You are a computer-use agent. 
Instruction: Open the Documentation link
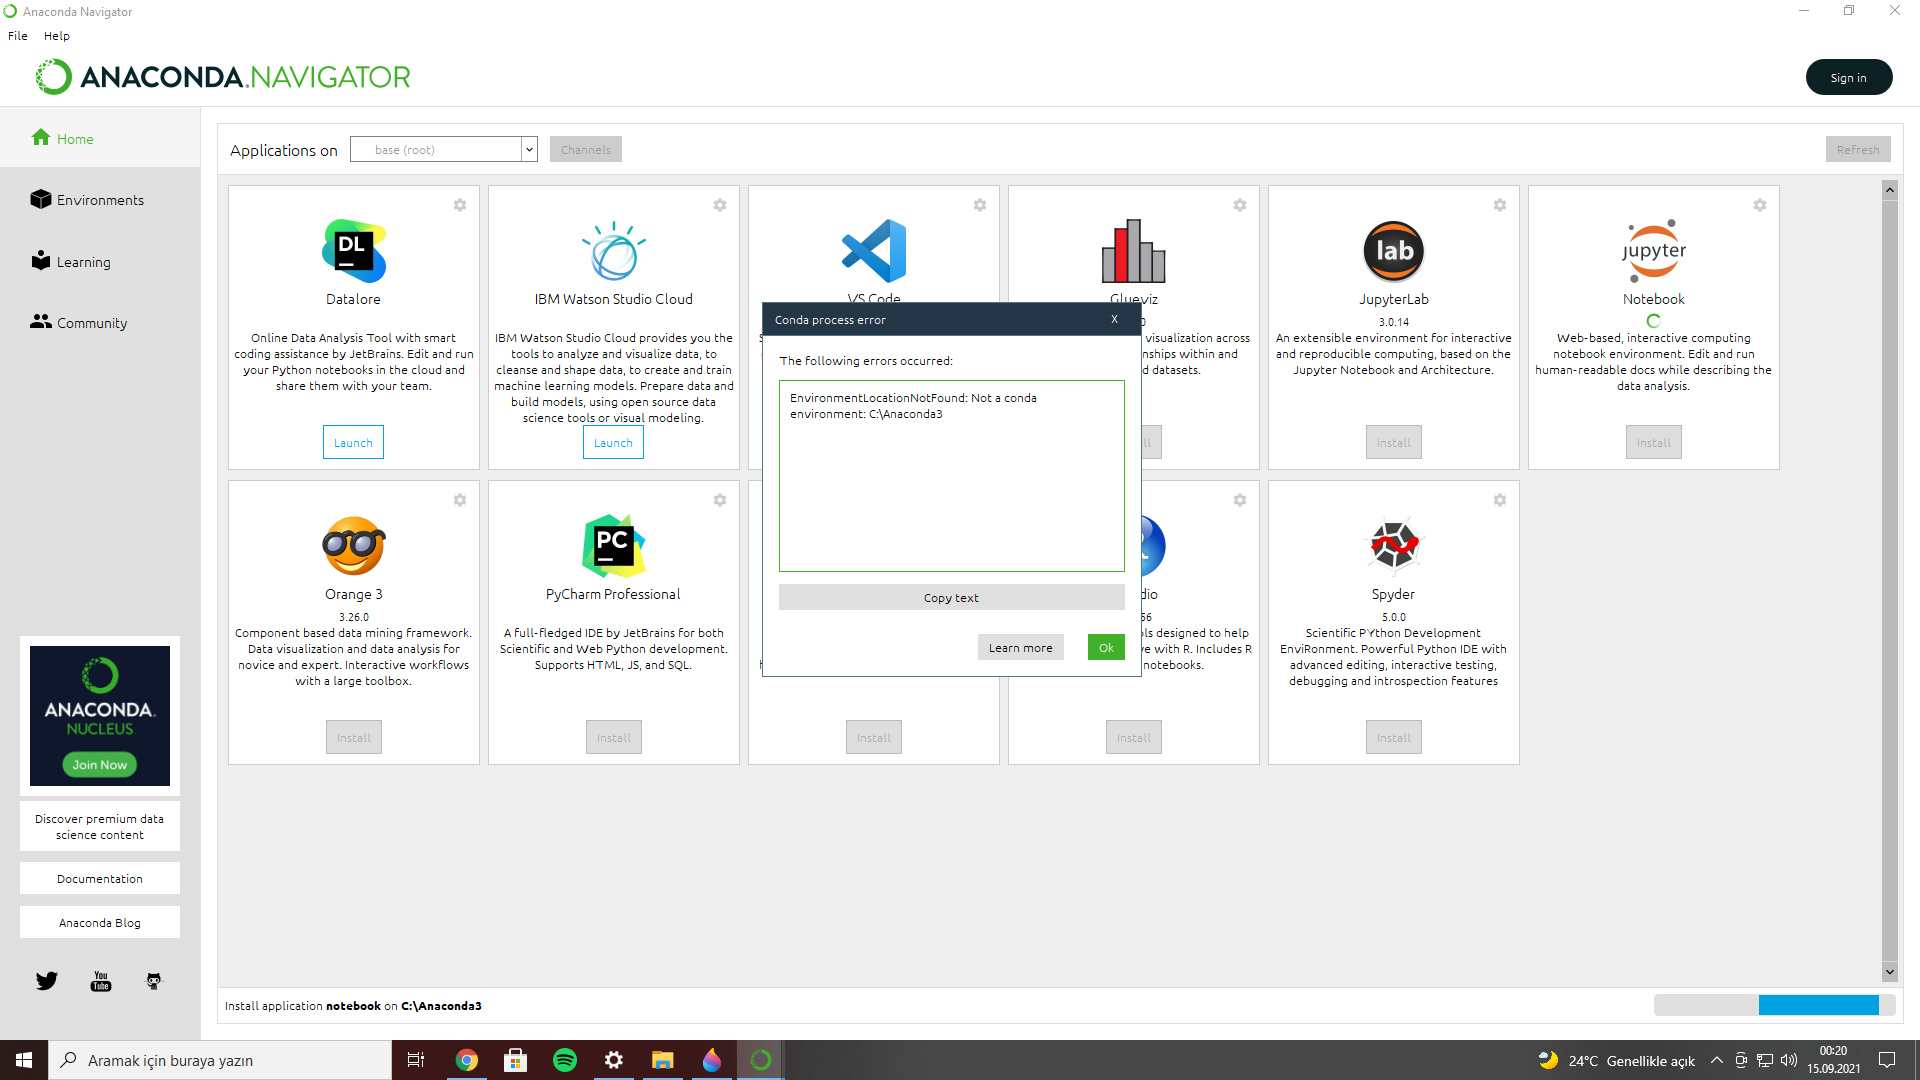tap(100, 878)
